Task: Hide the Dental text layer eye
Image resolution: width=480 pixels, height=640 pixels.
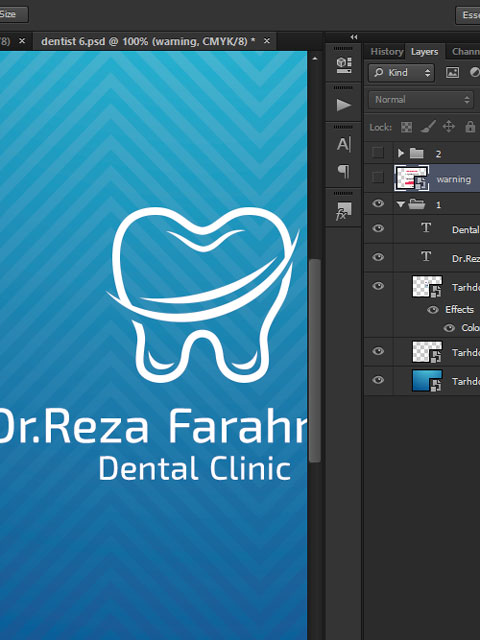Action: point(378,228)
